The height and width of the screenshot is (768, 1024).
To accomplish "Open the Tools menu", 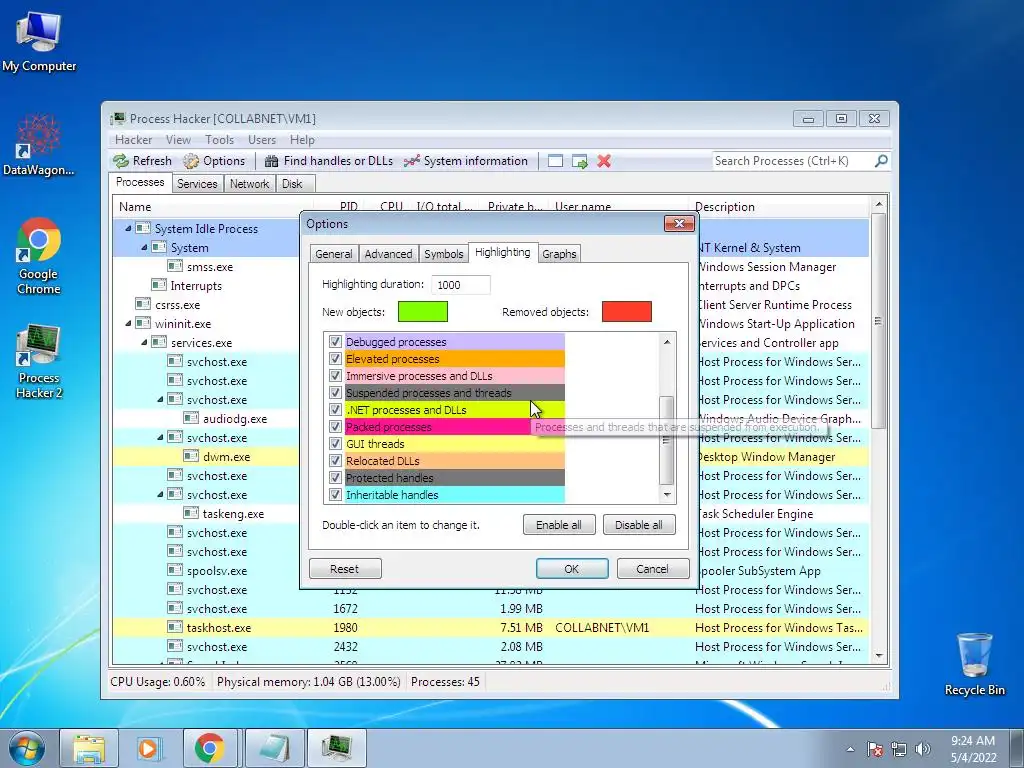I will point(219,140).
